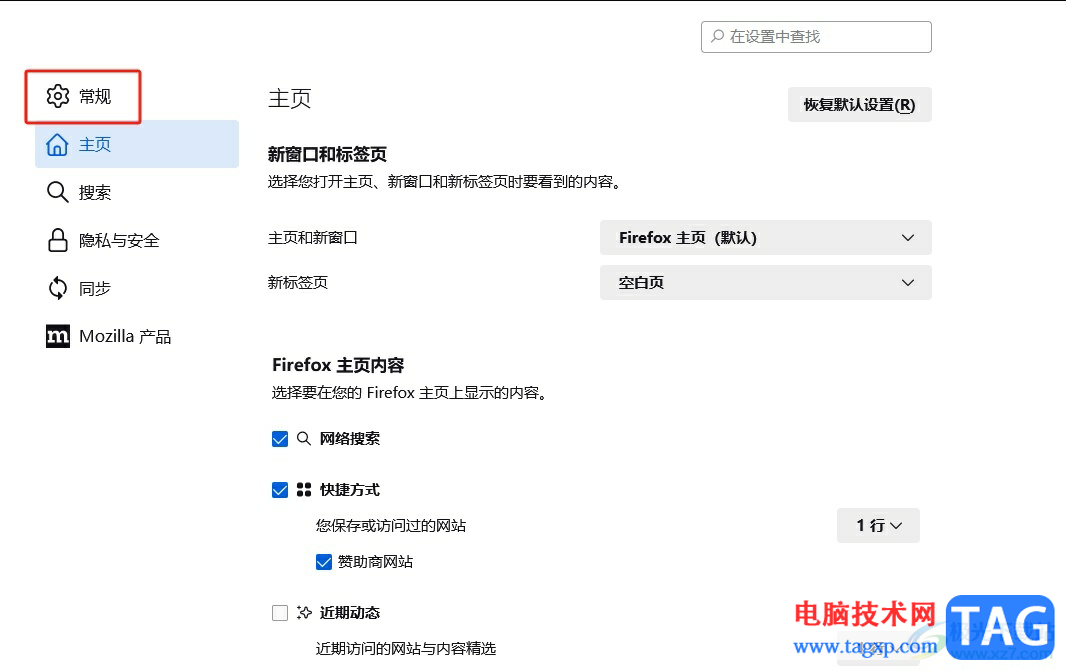Uncheck the 网络搜索 checkbox
The height and width of the screenshot is (670, 1066).
tap(280, 439)
